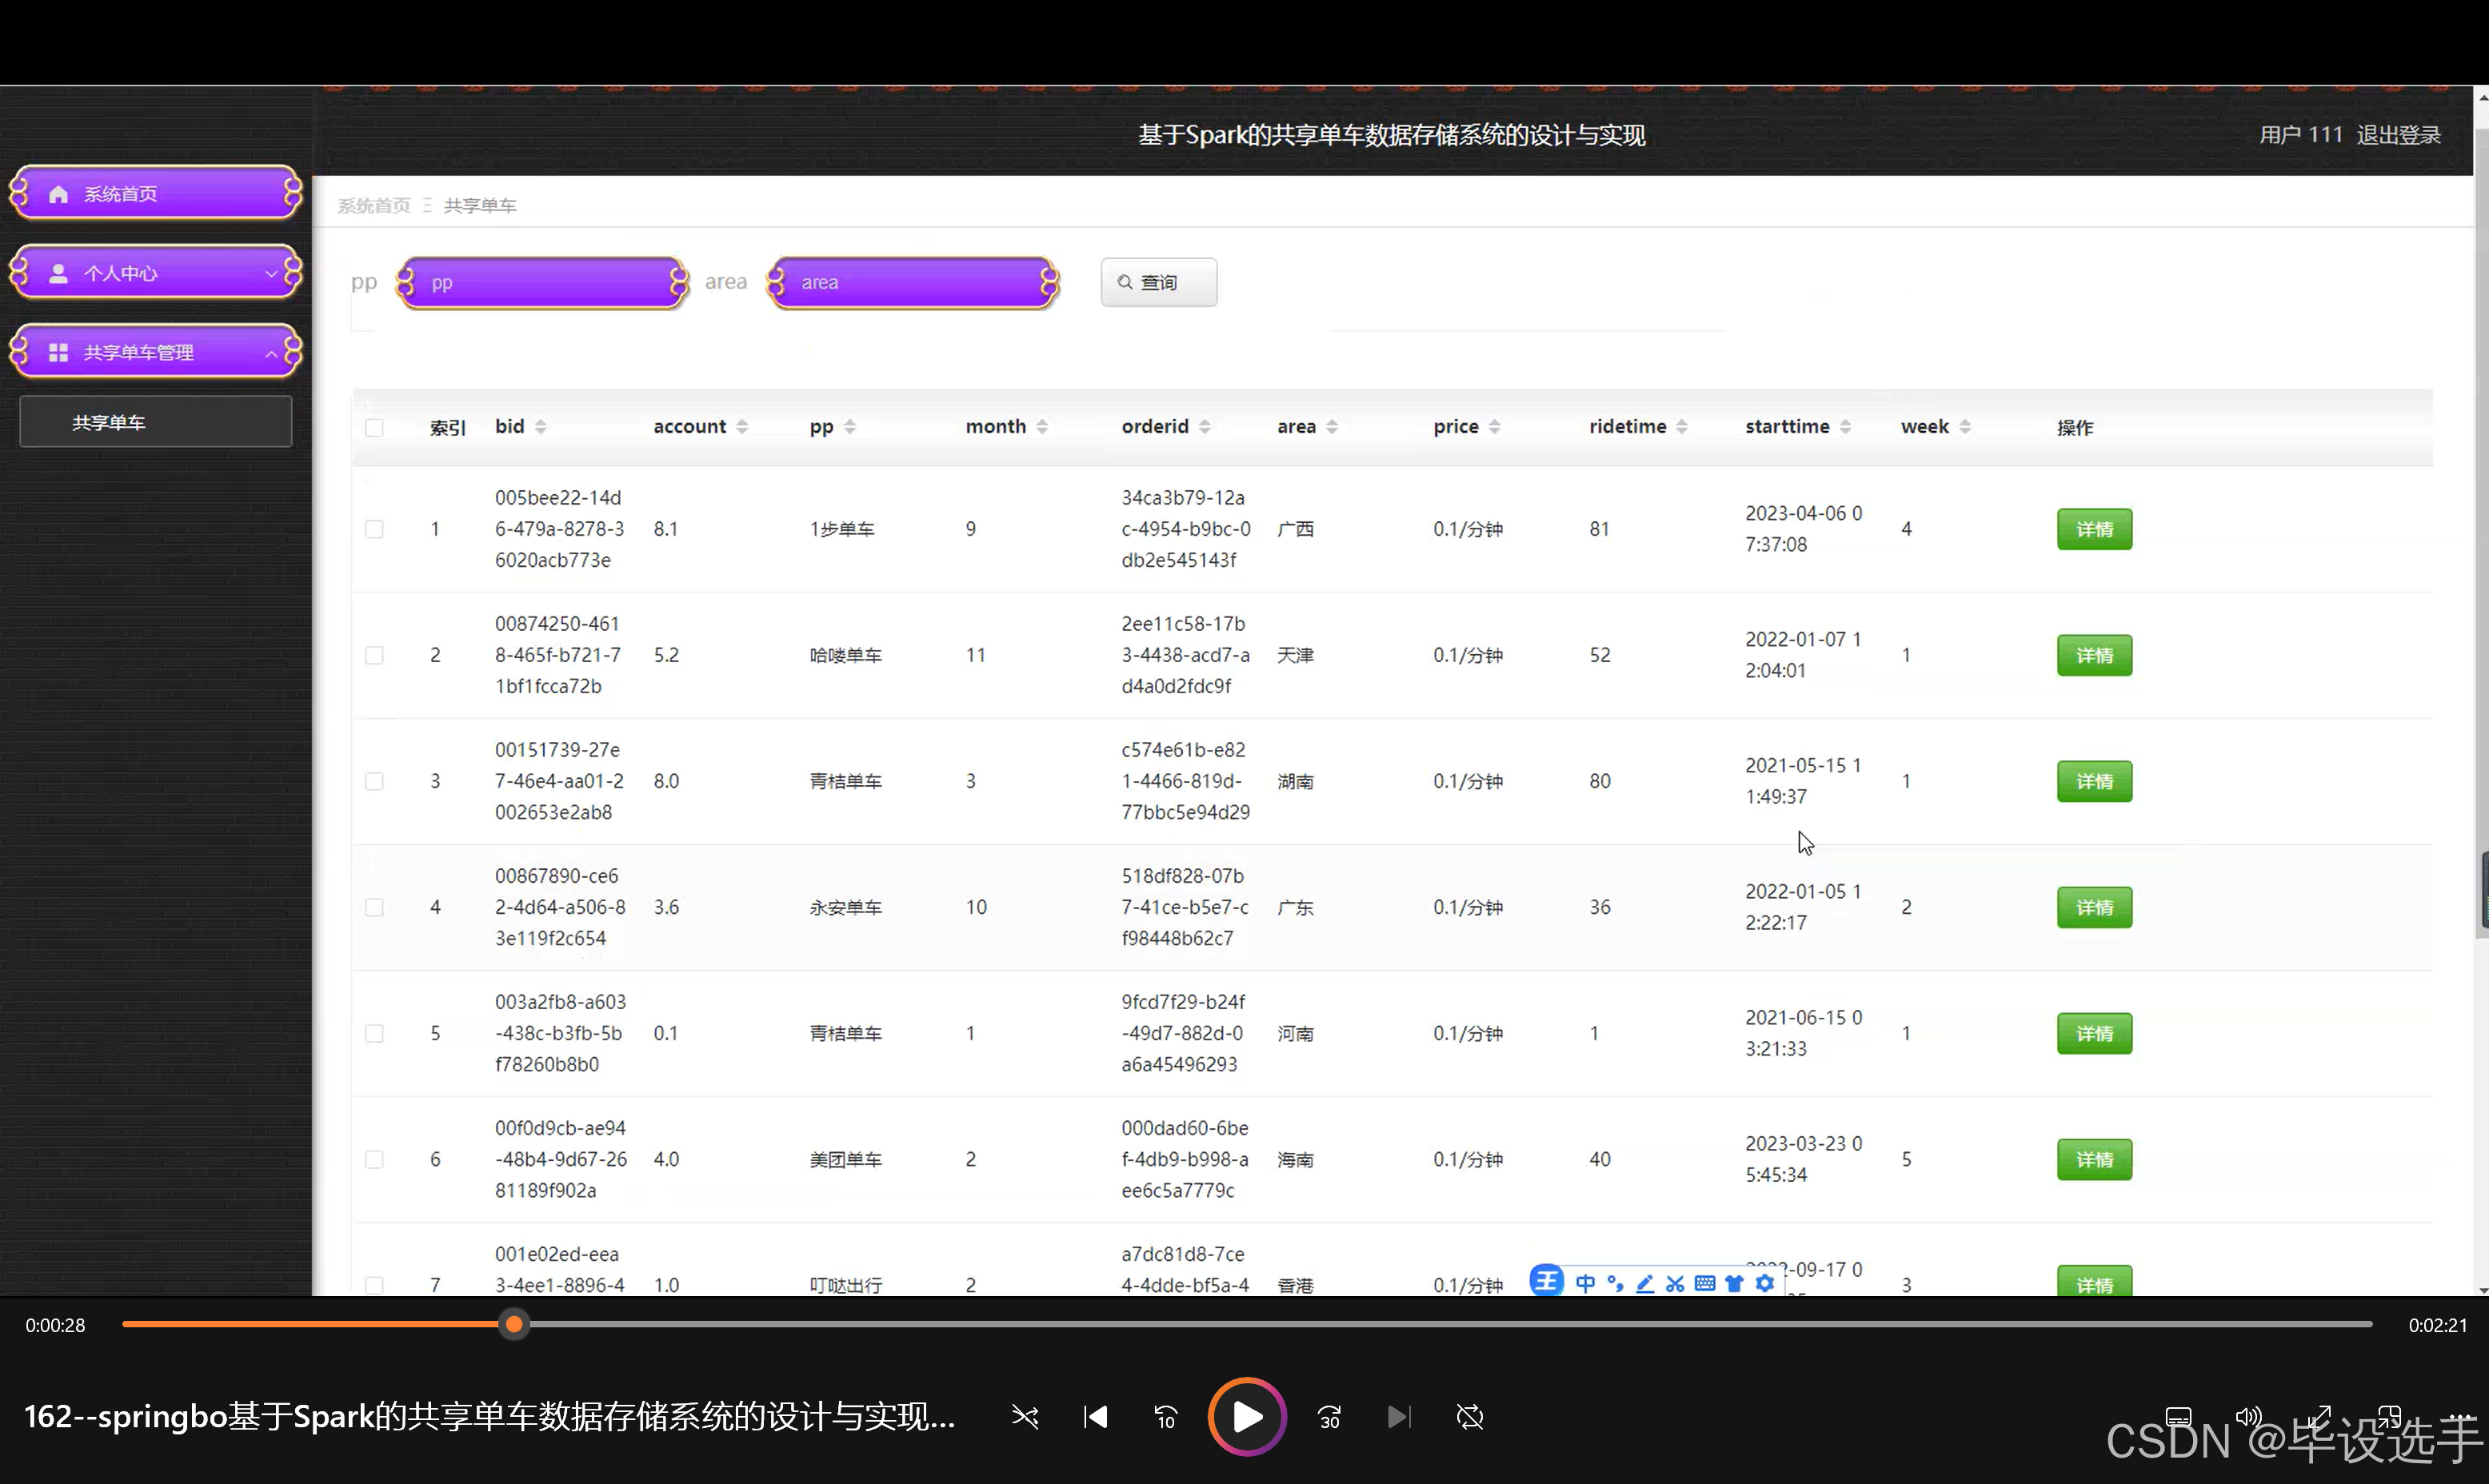Click the magnifier icon in 查询 button
Screen dimensions: 2489x1484
(x=1125, y=282)
